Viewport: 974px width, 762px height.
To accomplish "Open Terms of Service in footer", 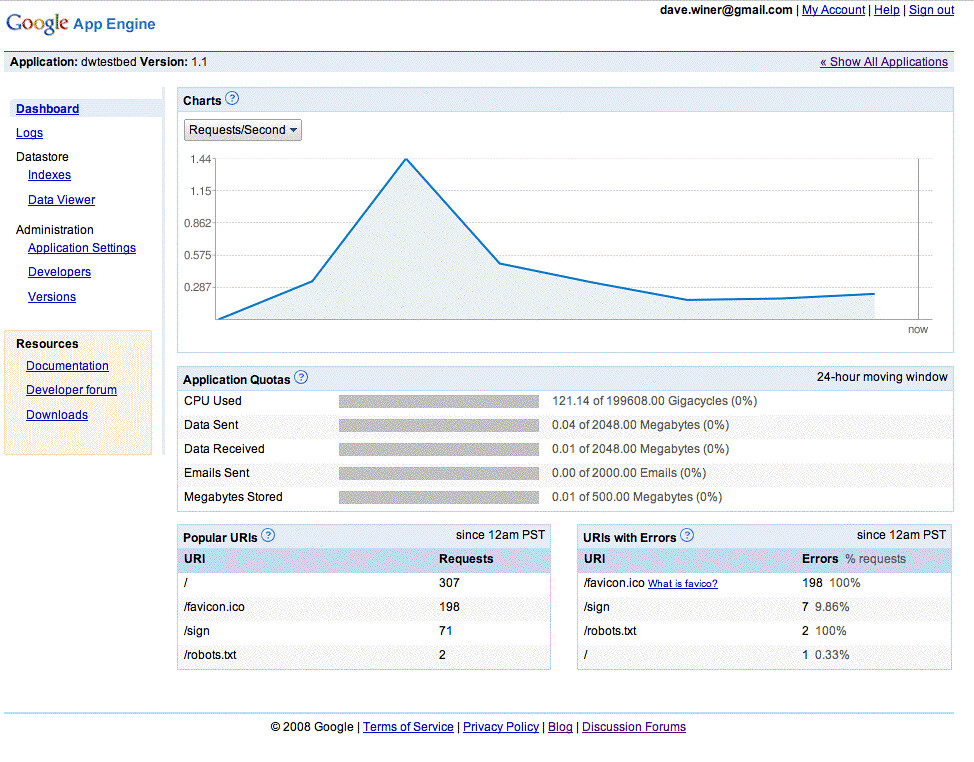I will click(x=408, y=727).
